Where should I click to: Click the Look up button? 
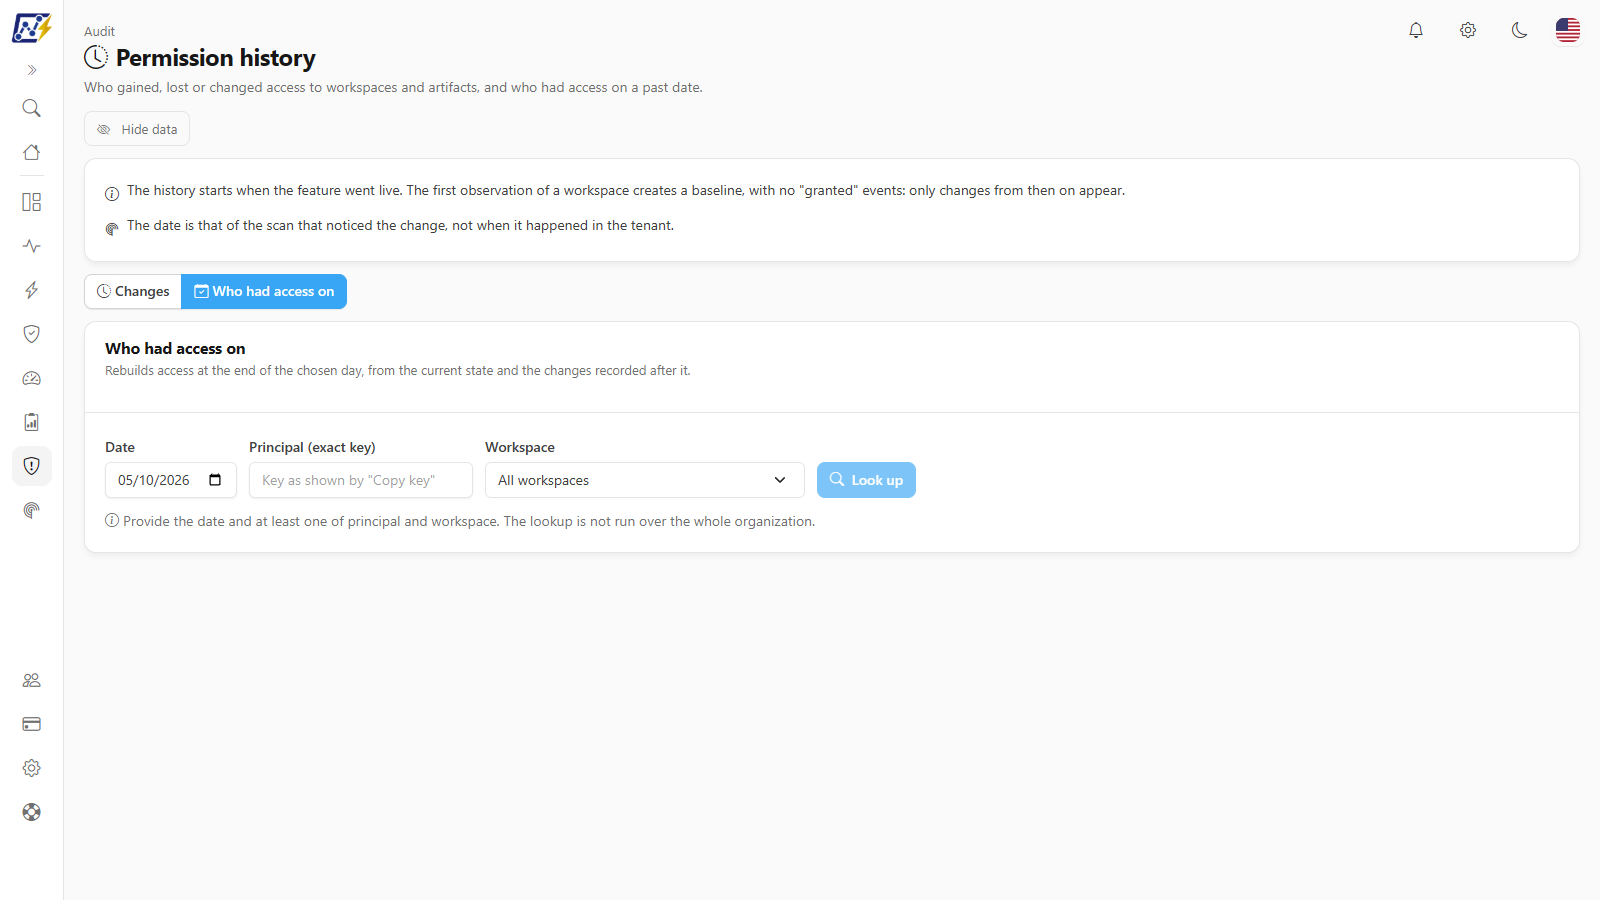[x=866, y=480]
